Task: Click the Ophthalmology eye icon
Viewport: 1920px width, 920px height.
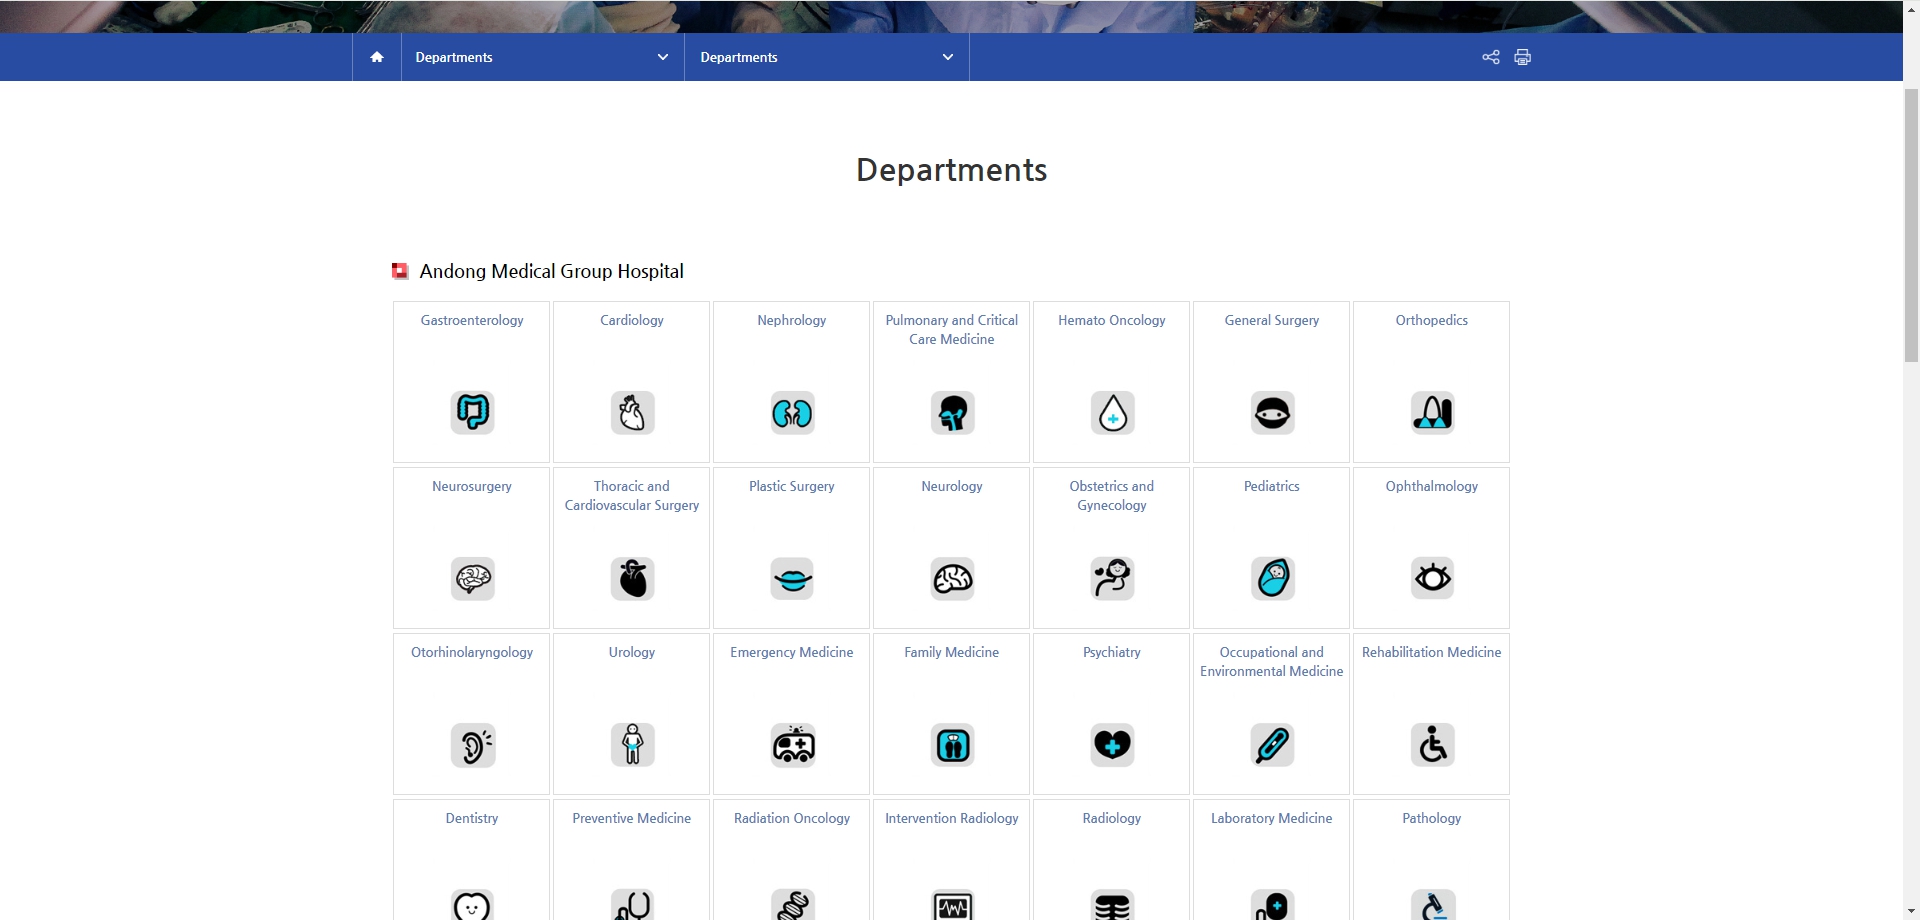Action: click(1432, 578)
